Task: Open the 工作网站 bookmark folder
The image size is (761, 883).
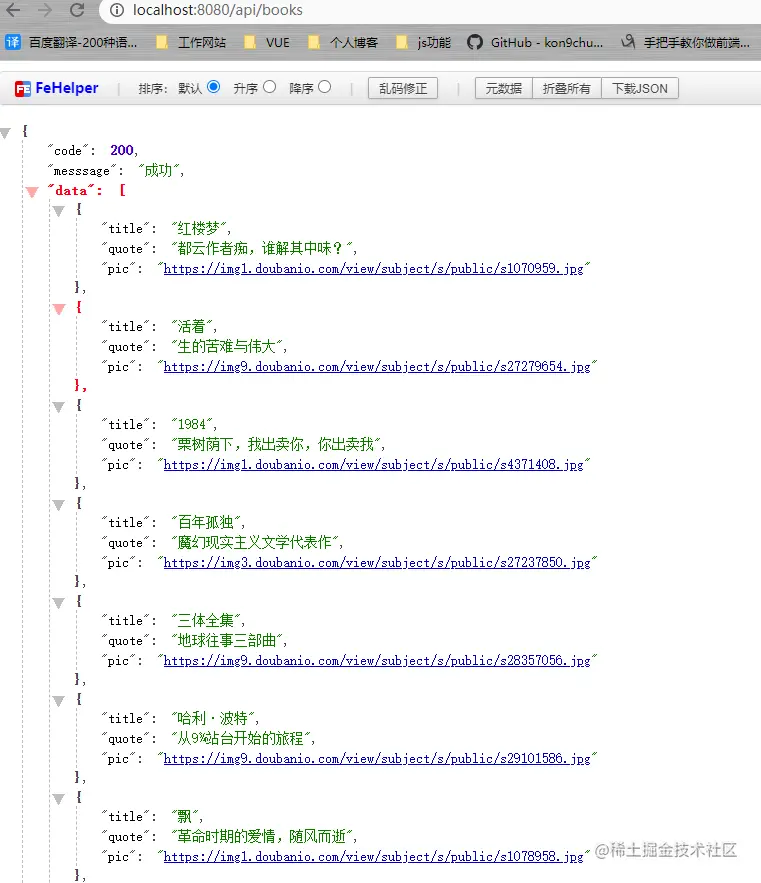Action: coord(191,42)
